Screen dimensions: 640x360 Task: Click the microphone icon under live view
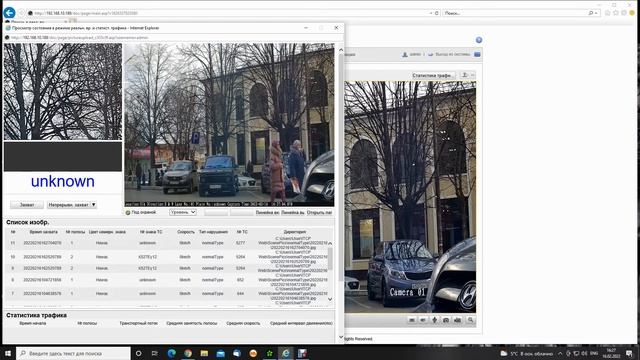point(434,320)
